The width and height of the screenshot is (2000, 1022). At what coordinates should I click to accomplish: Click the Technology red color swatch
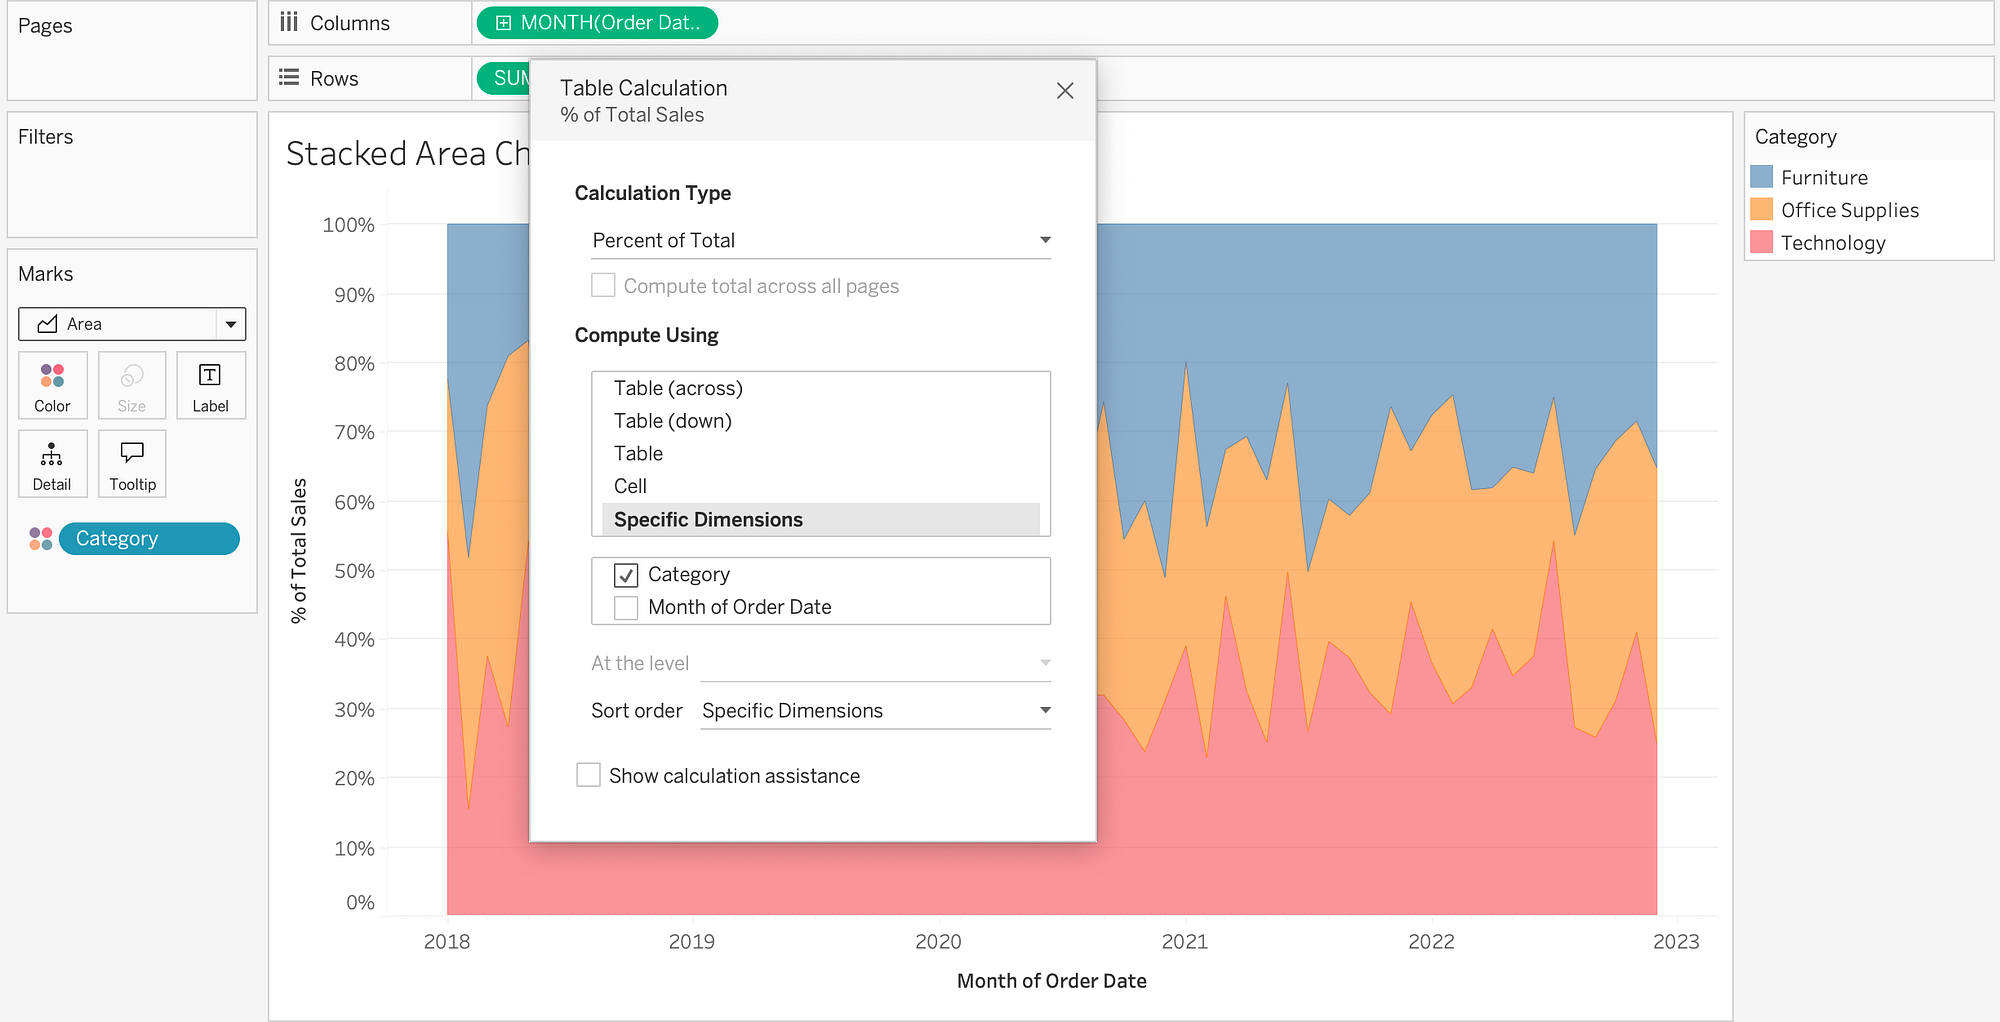point(1762,243)
